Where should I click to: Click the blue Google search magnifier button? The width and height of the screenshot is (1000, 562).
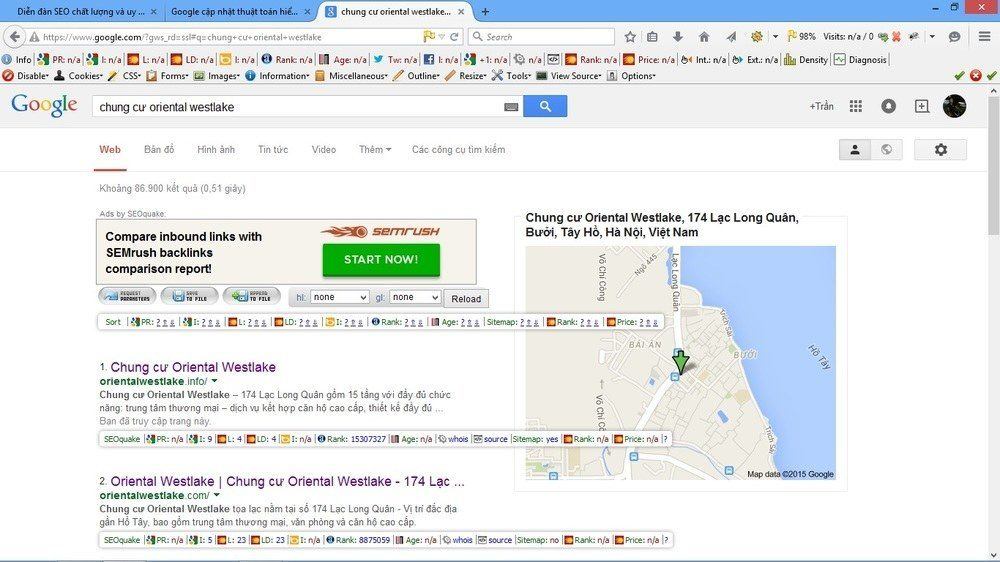click(x=545, y=107)
